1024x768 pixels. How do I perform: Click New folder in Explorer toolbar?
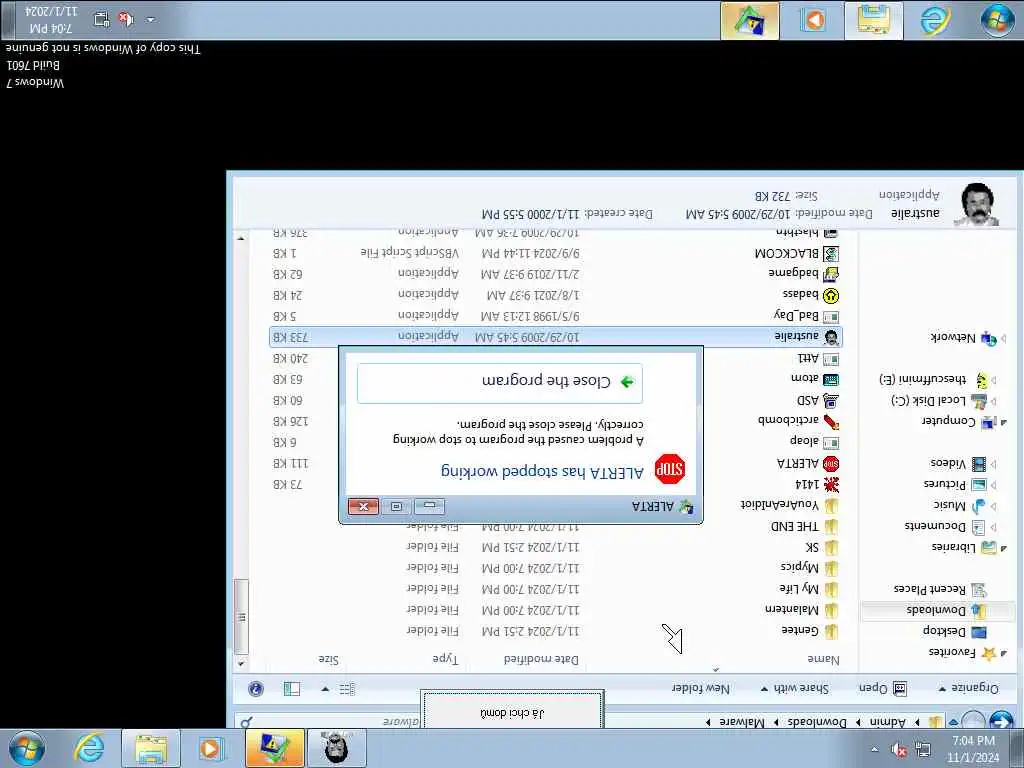coord(701,688)
